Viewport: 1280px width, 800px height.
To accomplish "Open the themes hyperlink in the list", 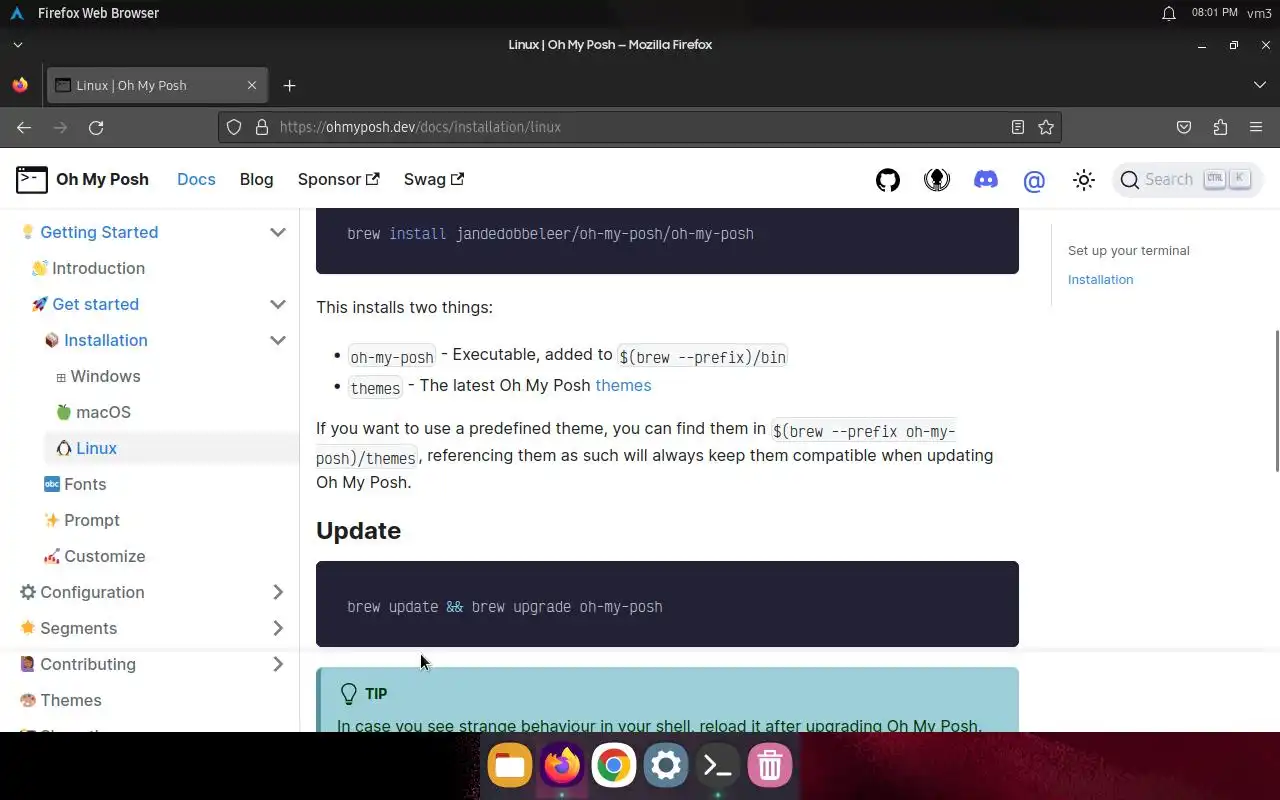I will coord(623,385).
